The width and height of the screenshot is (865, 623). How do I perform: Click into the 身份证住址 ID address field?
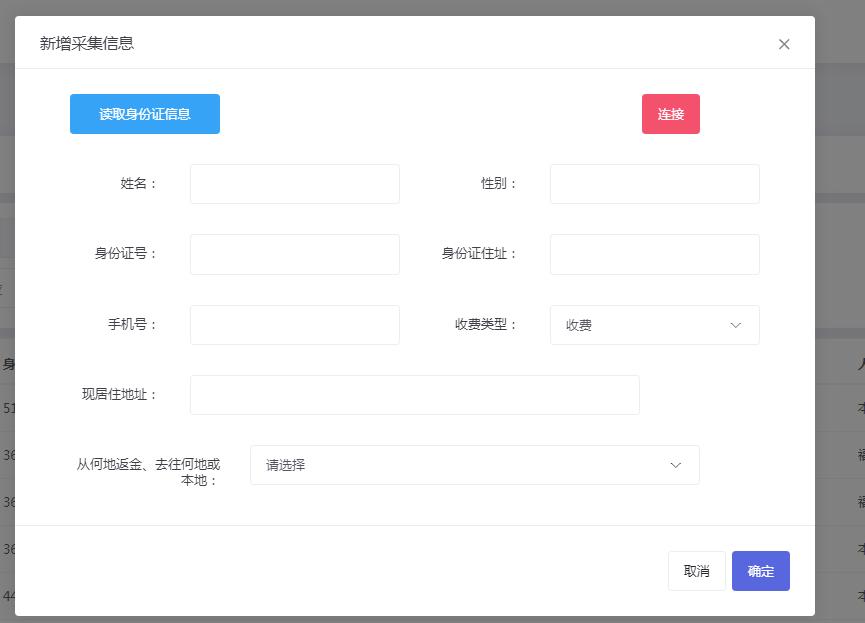tap(654, 254)
